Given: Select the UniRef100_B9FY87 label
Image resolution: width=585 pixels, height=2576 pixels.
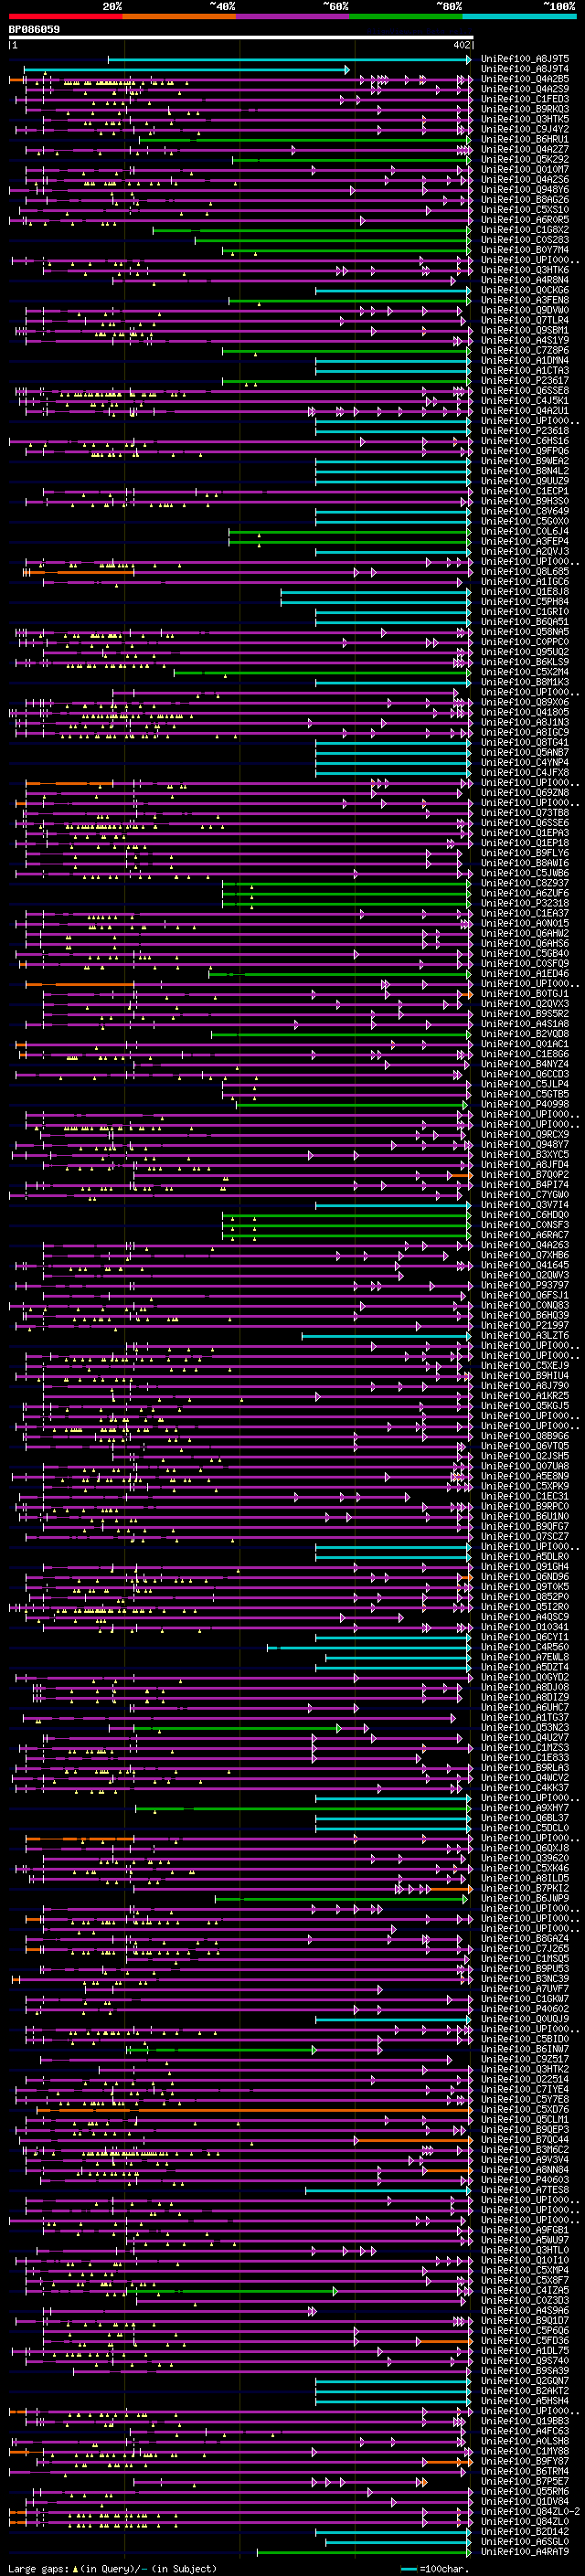Looking at the screenshot, I should [x=524, y=2461].
